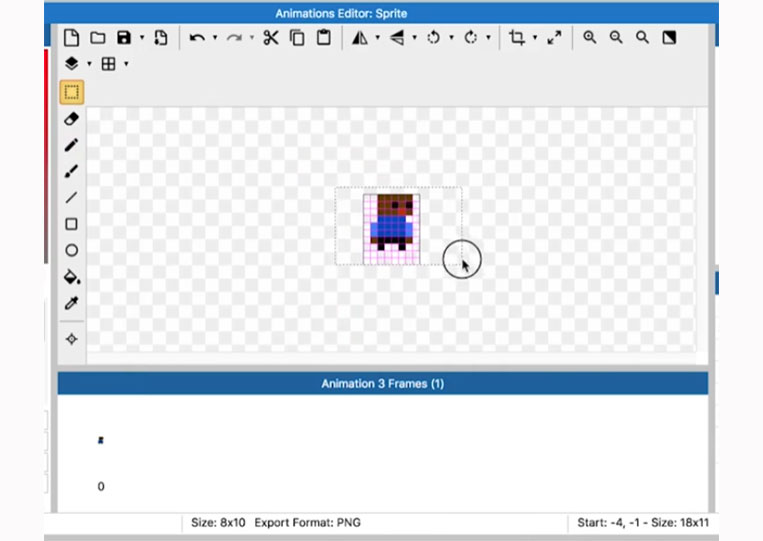The width and height of the screenshot is (763, 541).
Task: Click the layers stack icon
Action: pos(72,64)
